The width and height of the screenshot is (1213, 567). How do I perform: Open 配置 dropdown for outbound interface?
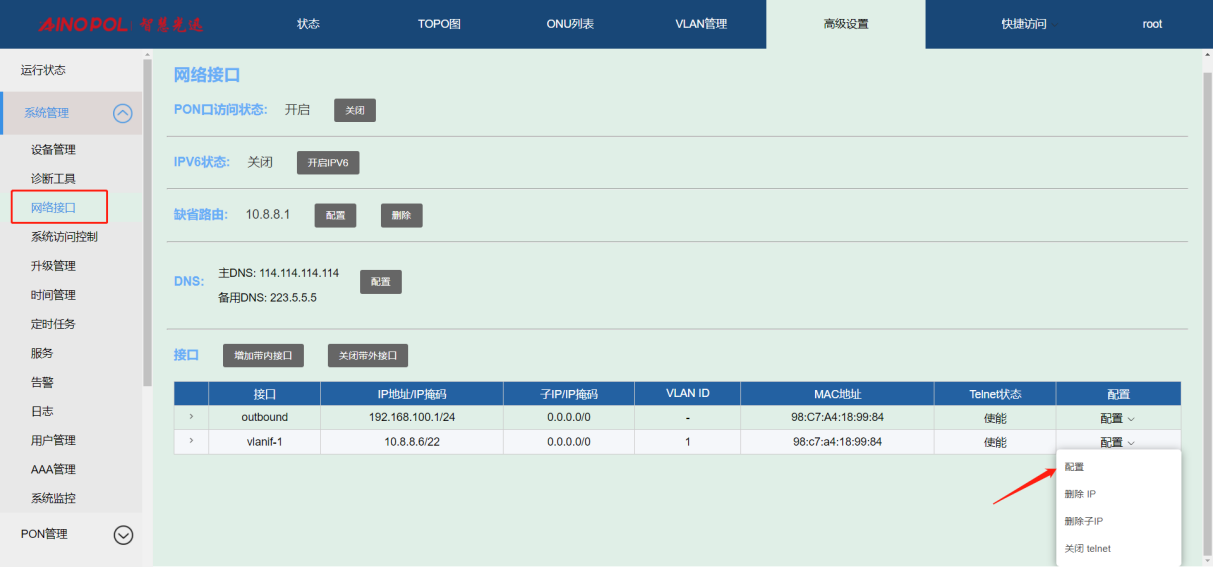pyautogui.click(x=1117, y=418)
